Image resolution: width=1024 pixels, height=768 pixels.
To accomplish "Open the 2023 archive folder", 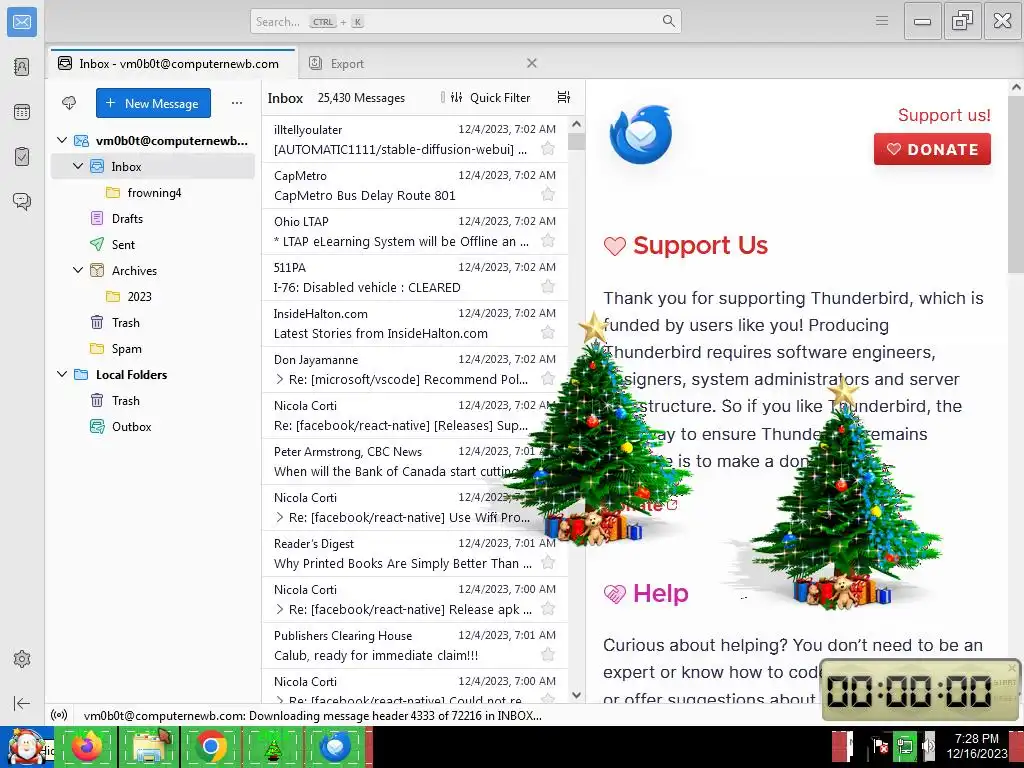I will pyautogui.click(x=153, y=296).
